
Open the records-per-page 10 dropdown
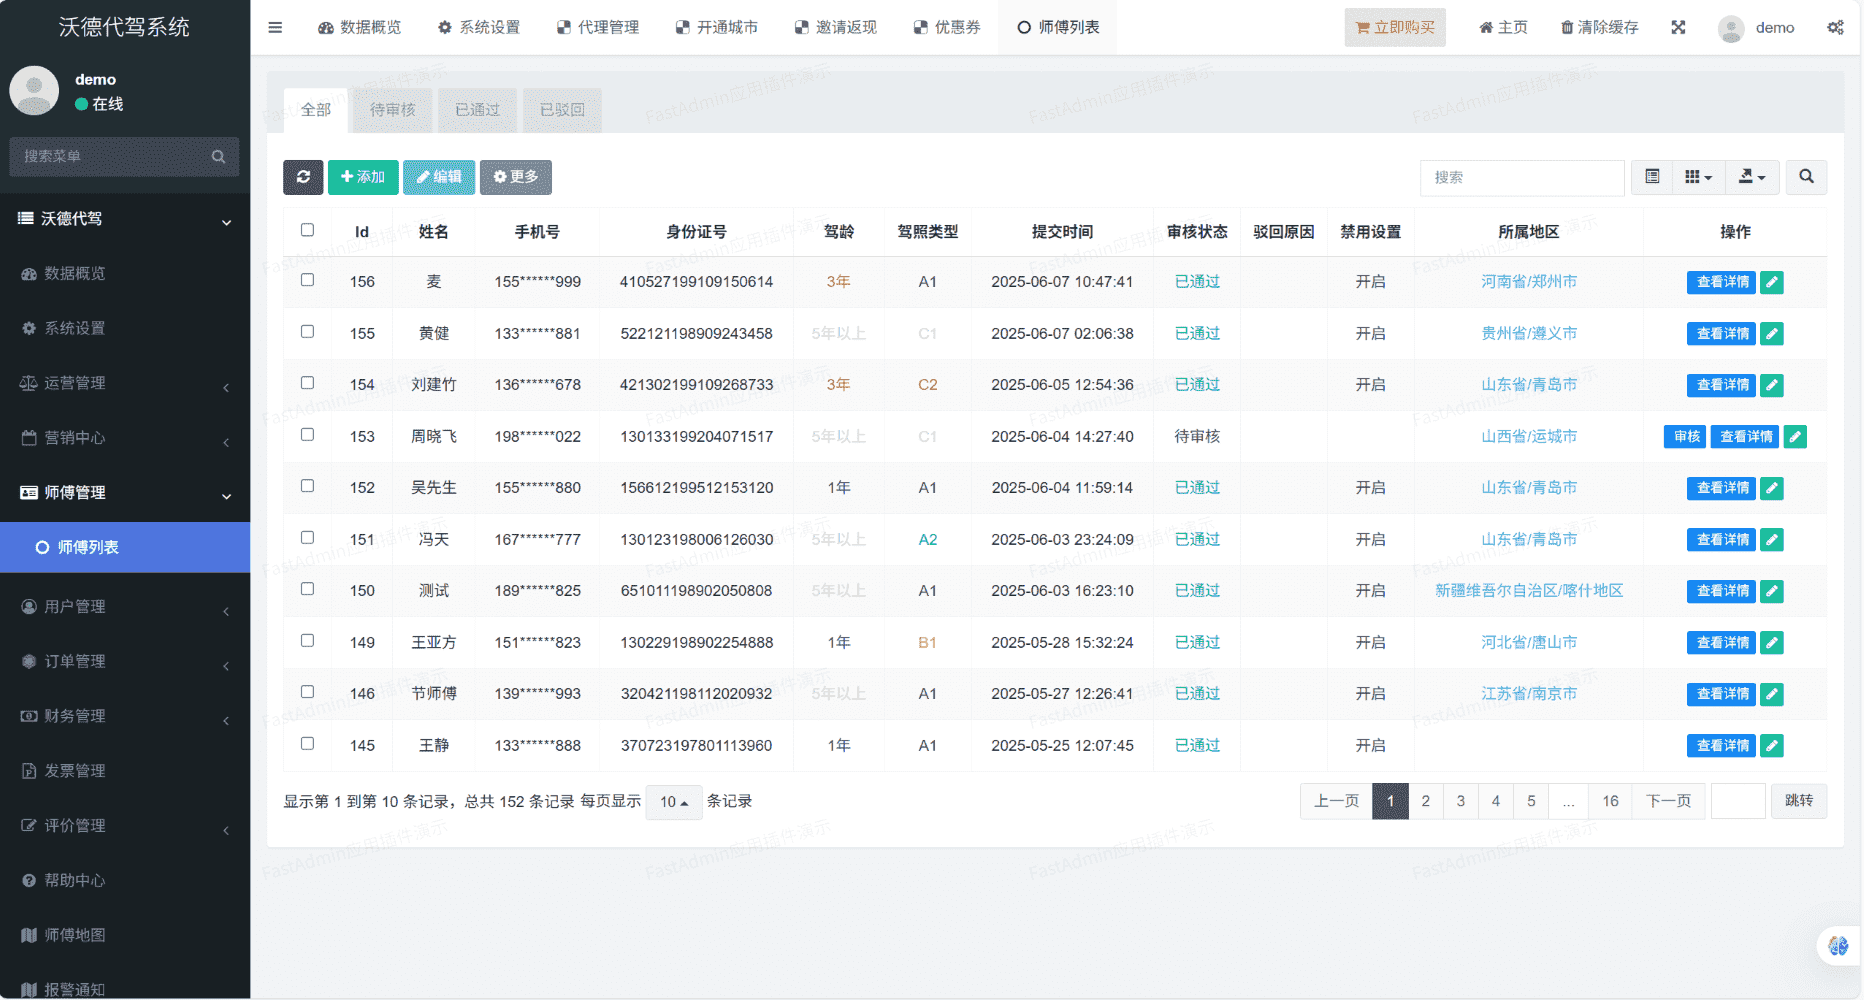674,802
